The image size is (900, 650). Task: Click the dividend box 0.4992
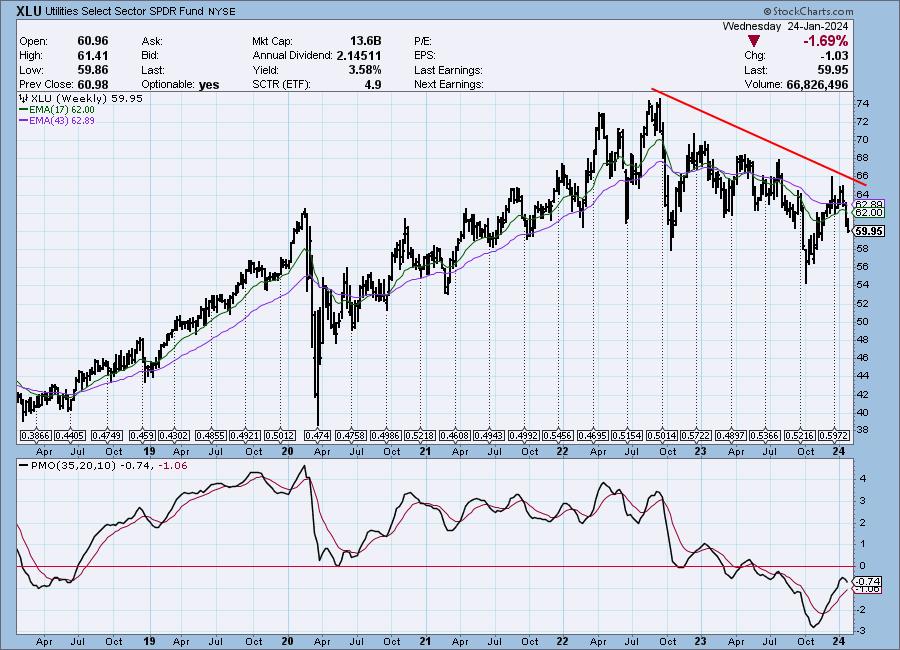click(x=525, y=436)
